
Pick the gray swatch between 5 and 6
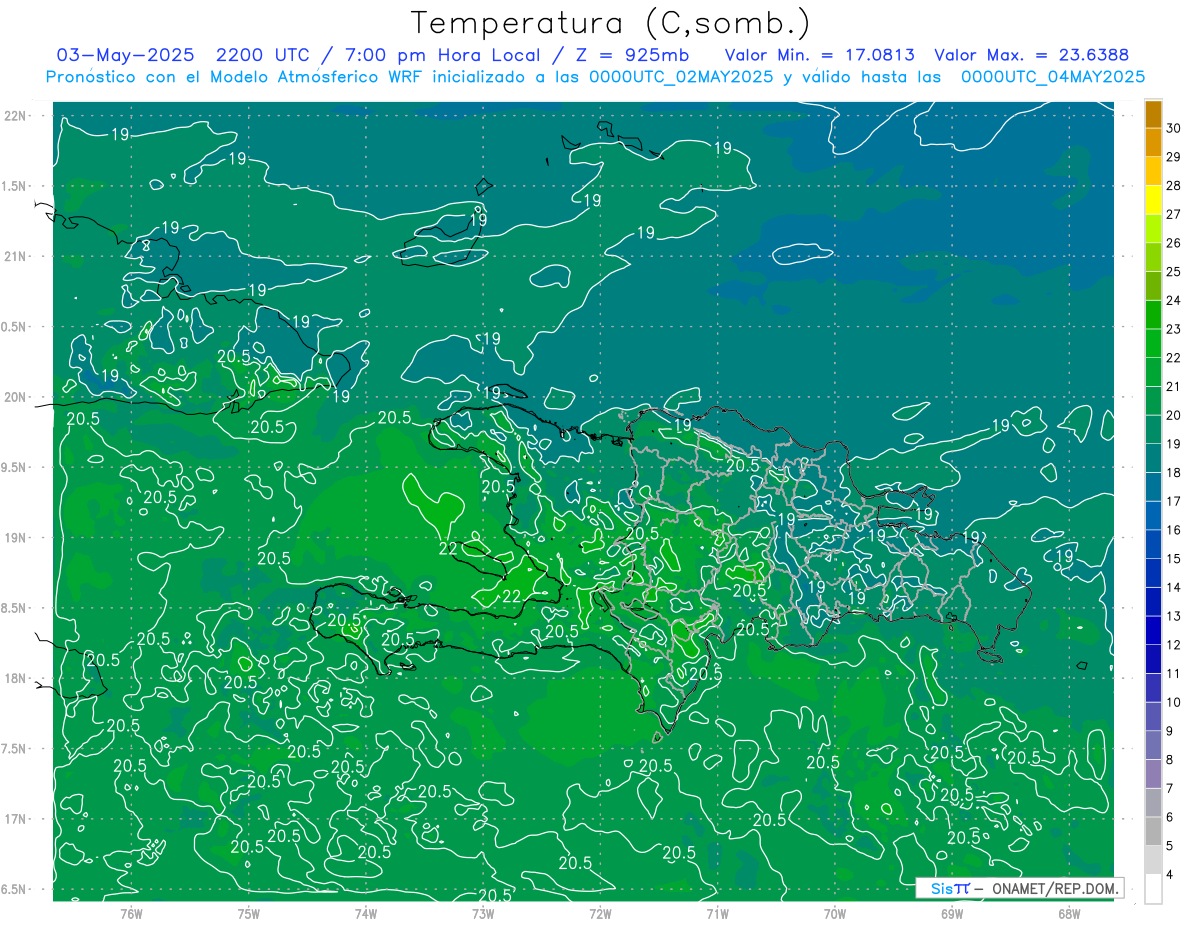[x=1153, y=831]
